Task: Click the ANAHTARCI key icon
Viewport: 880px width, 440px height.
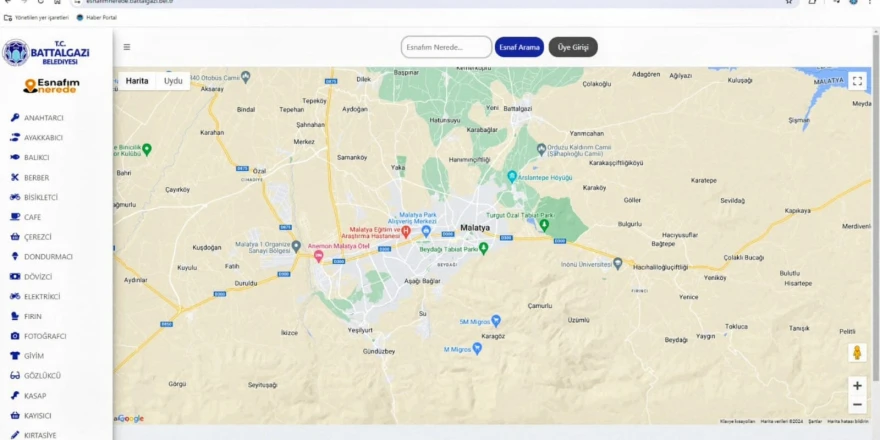Action: coord(15,118)
